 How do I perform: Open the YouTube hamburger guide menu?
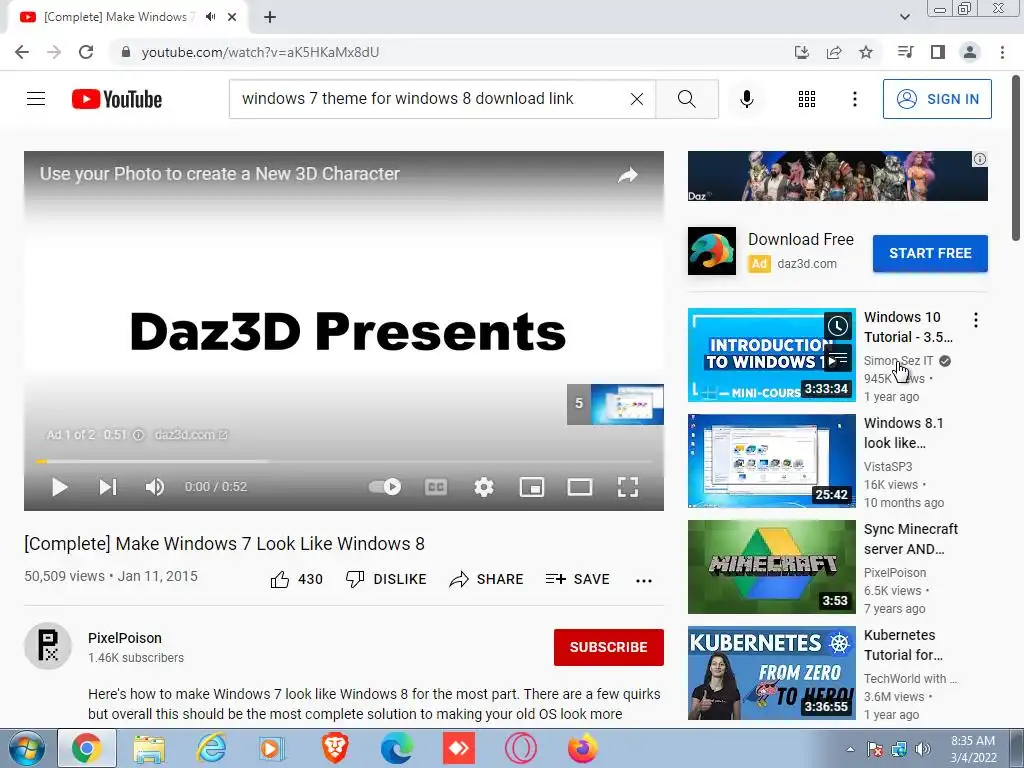tap(36, 99)
